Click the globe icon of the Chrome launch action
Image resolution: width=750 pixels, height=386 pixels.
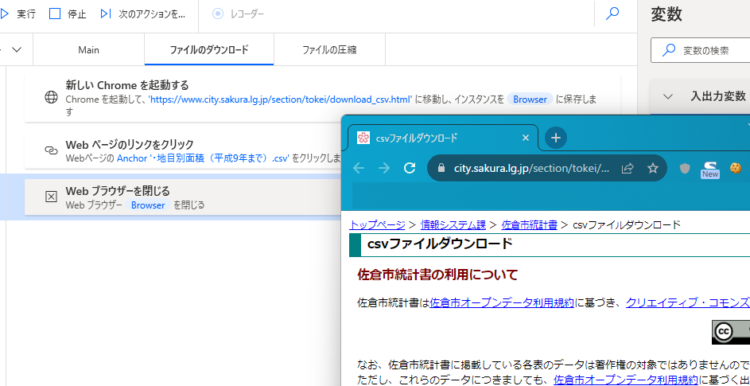[x=51, y=98]
